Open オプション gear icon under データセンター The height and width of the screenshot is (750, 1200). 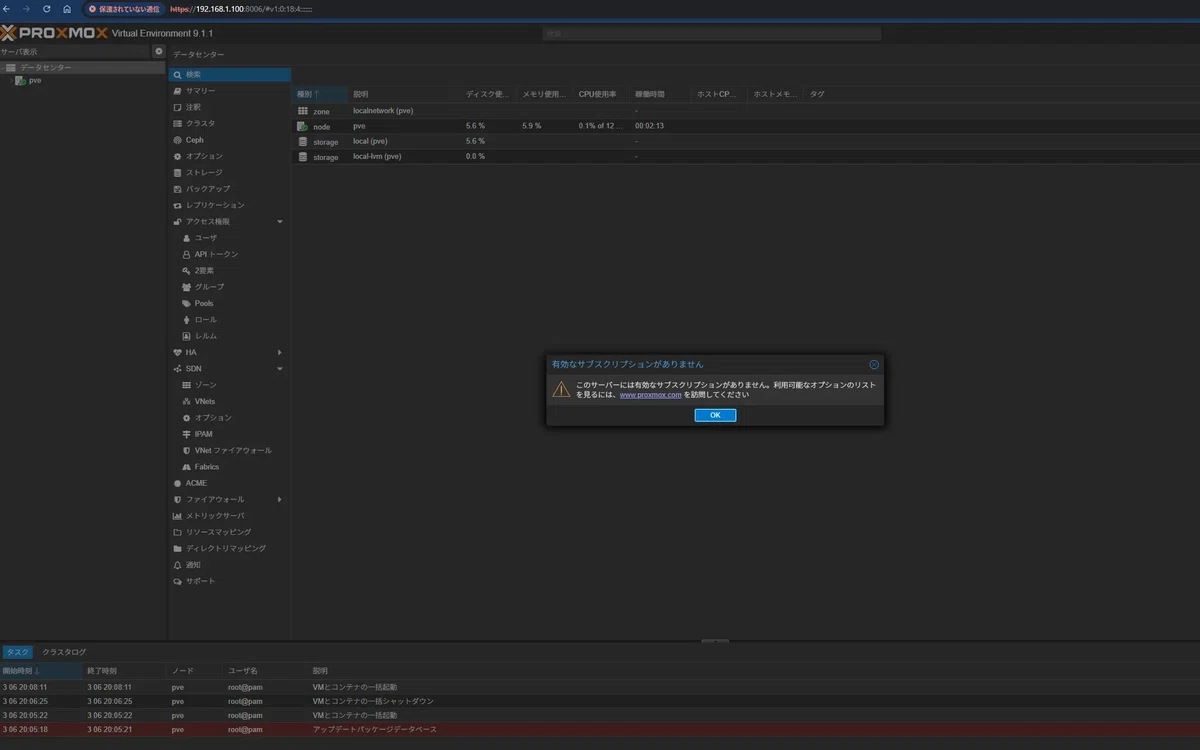click(x=230, y=156)
